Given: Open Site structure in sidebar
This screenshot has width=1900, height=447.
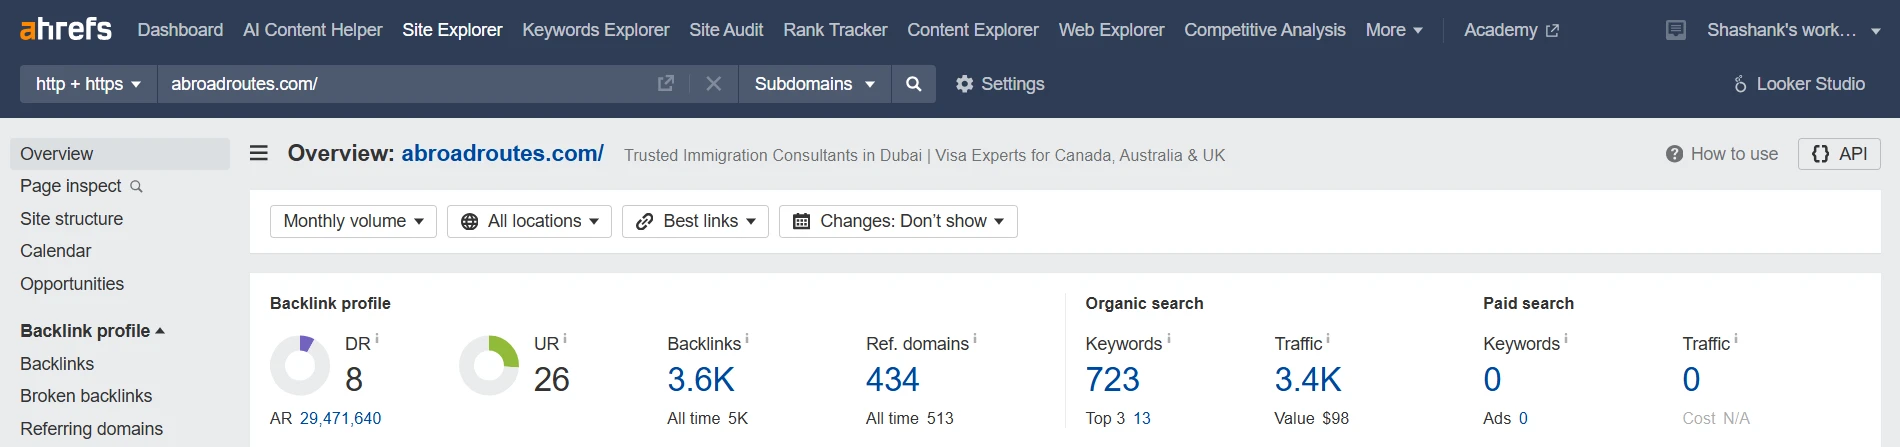Looking at the screenshot, I should coord(72,219).
